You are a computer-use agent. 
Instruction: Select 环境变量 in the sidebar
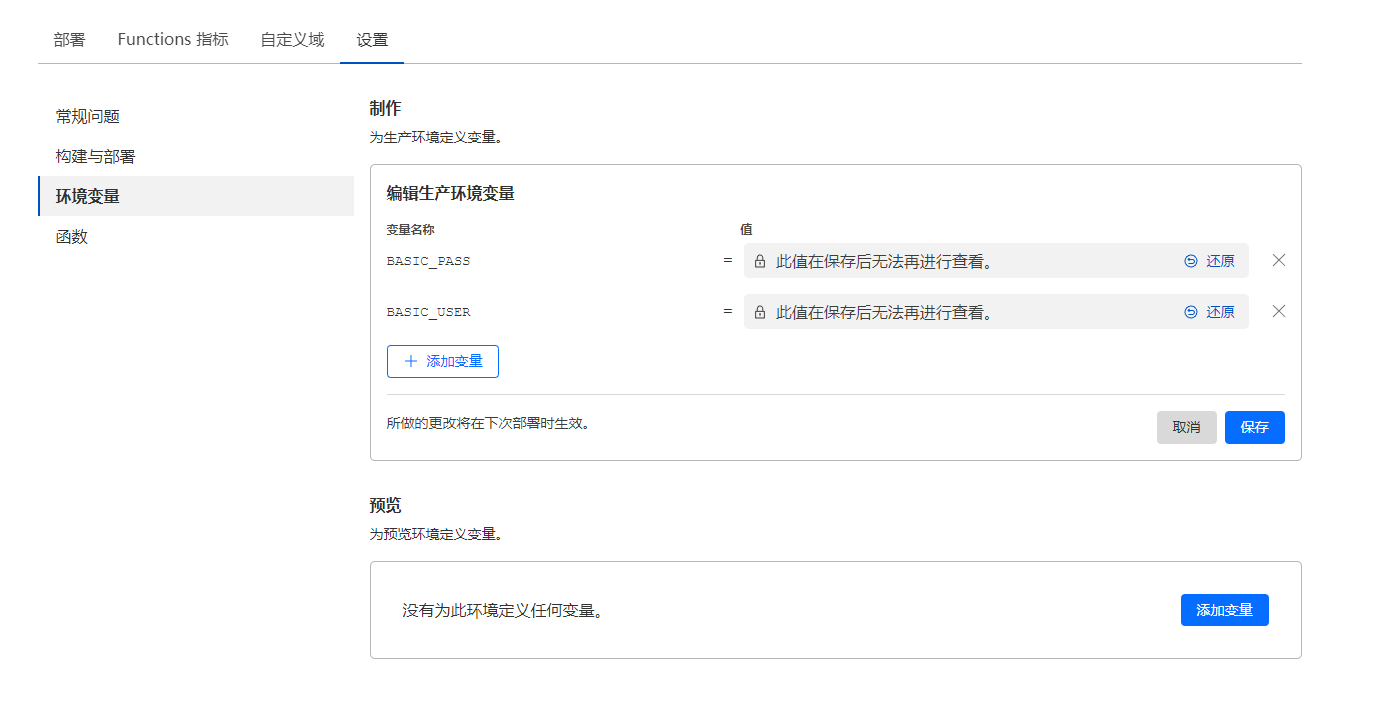88,197
